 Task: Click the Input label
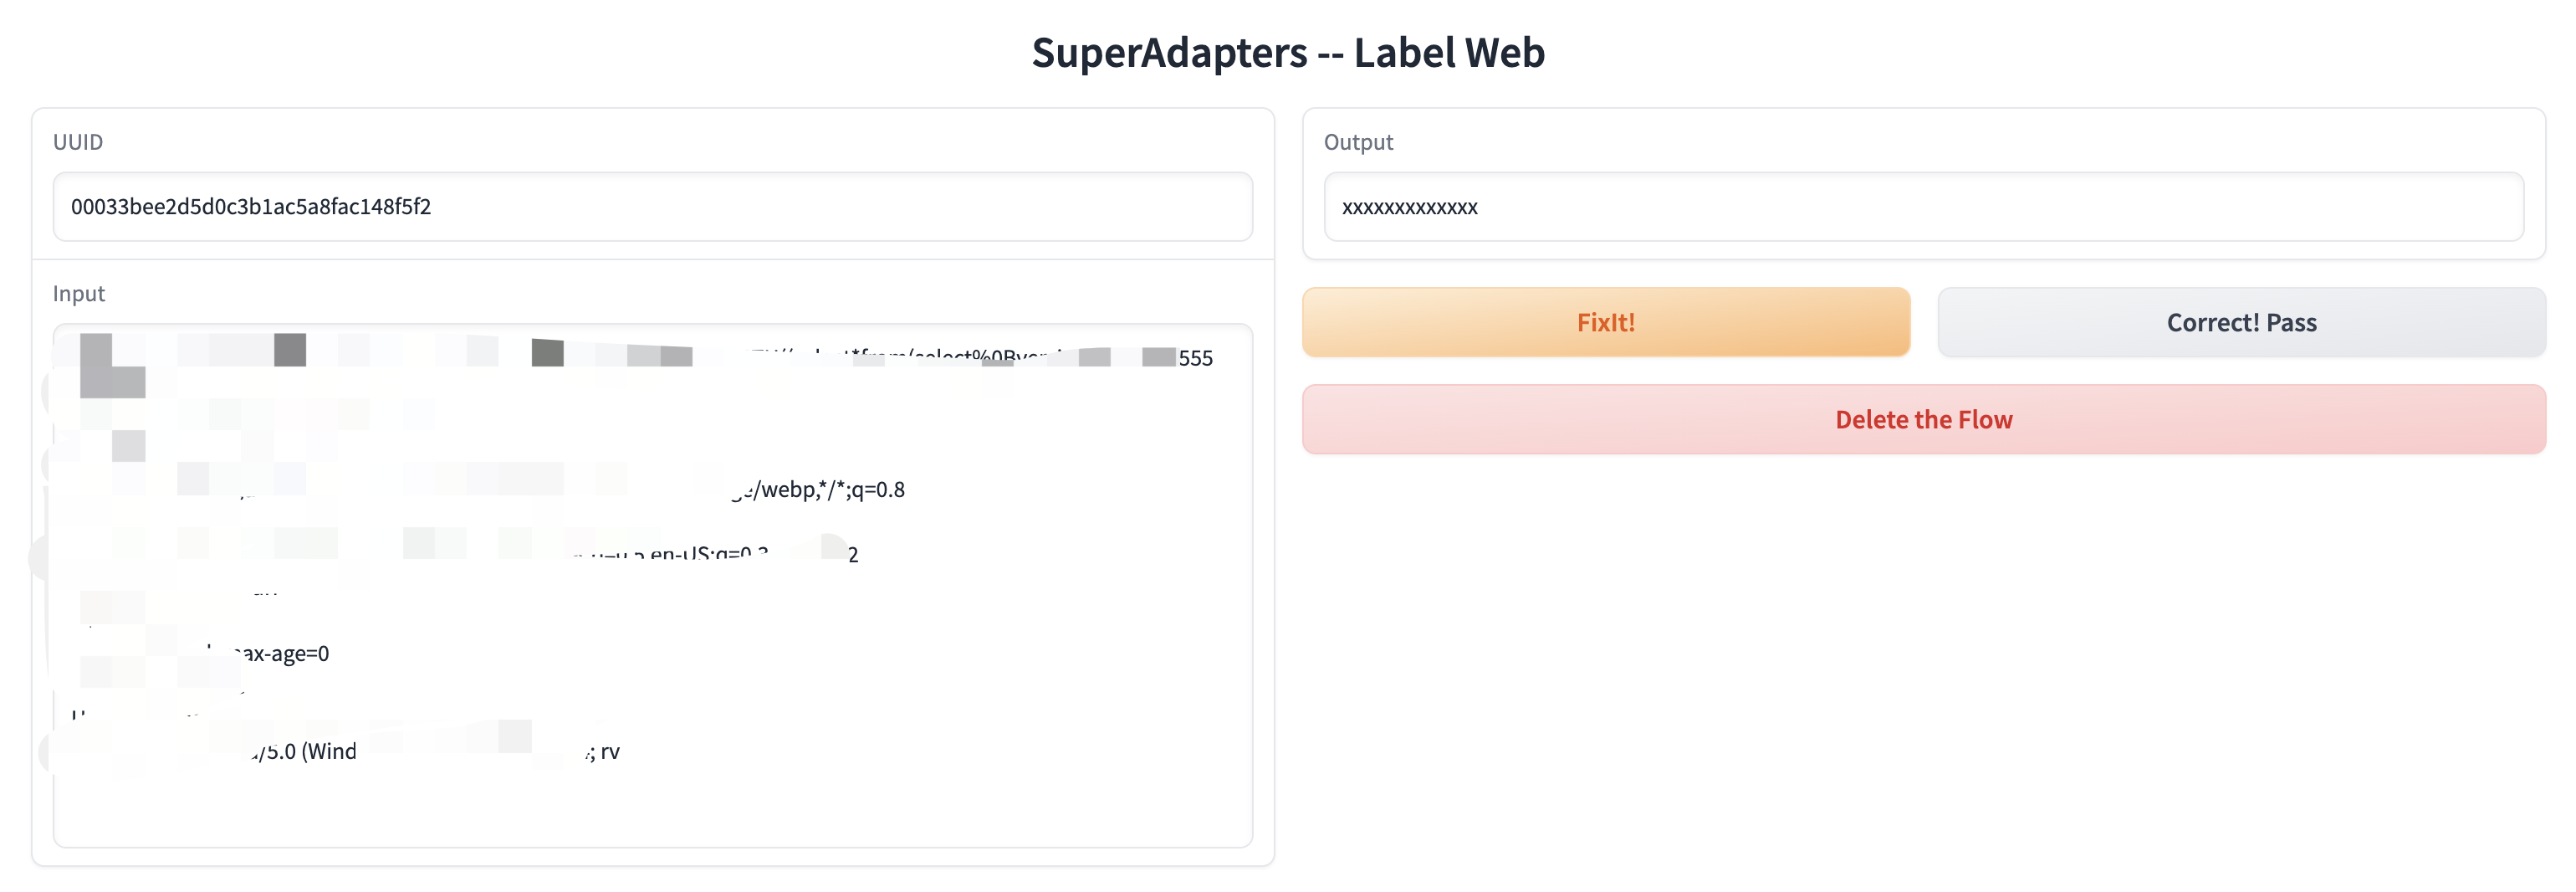pos(79,293)
